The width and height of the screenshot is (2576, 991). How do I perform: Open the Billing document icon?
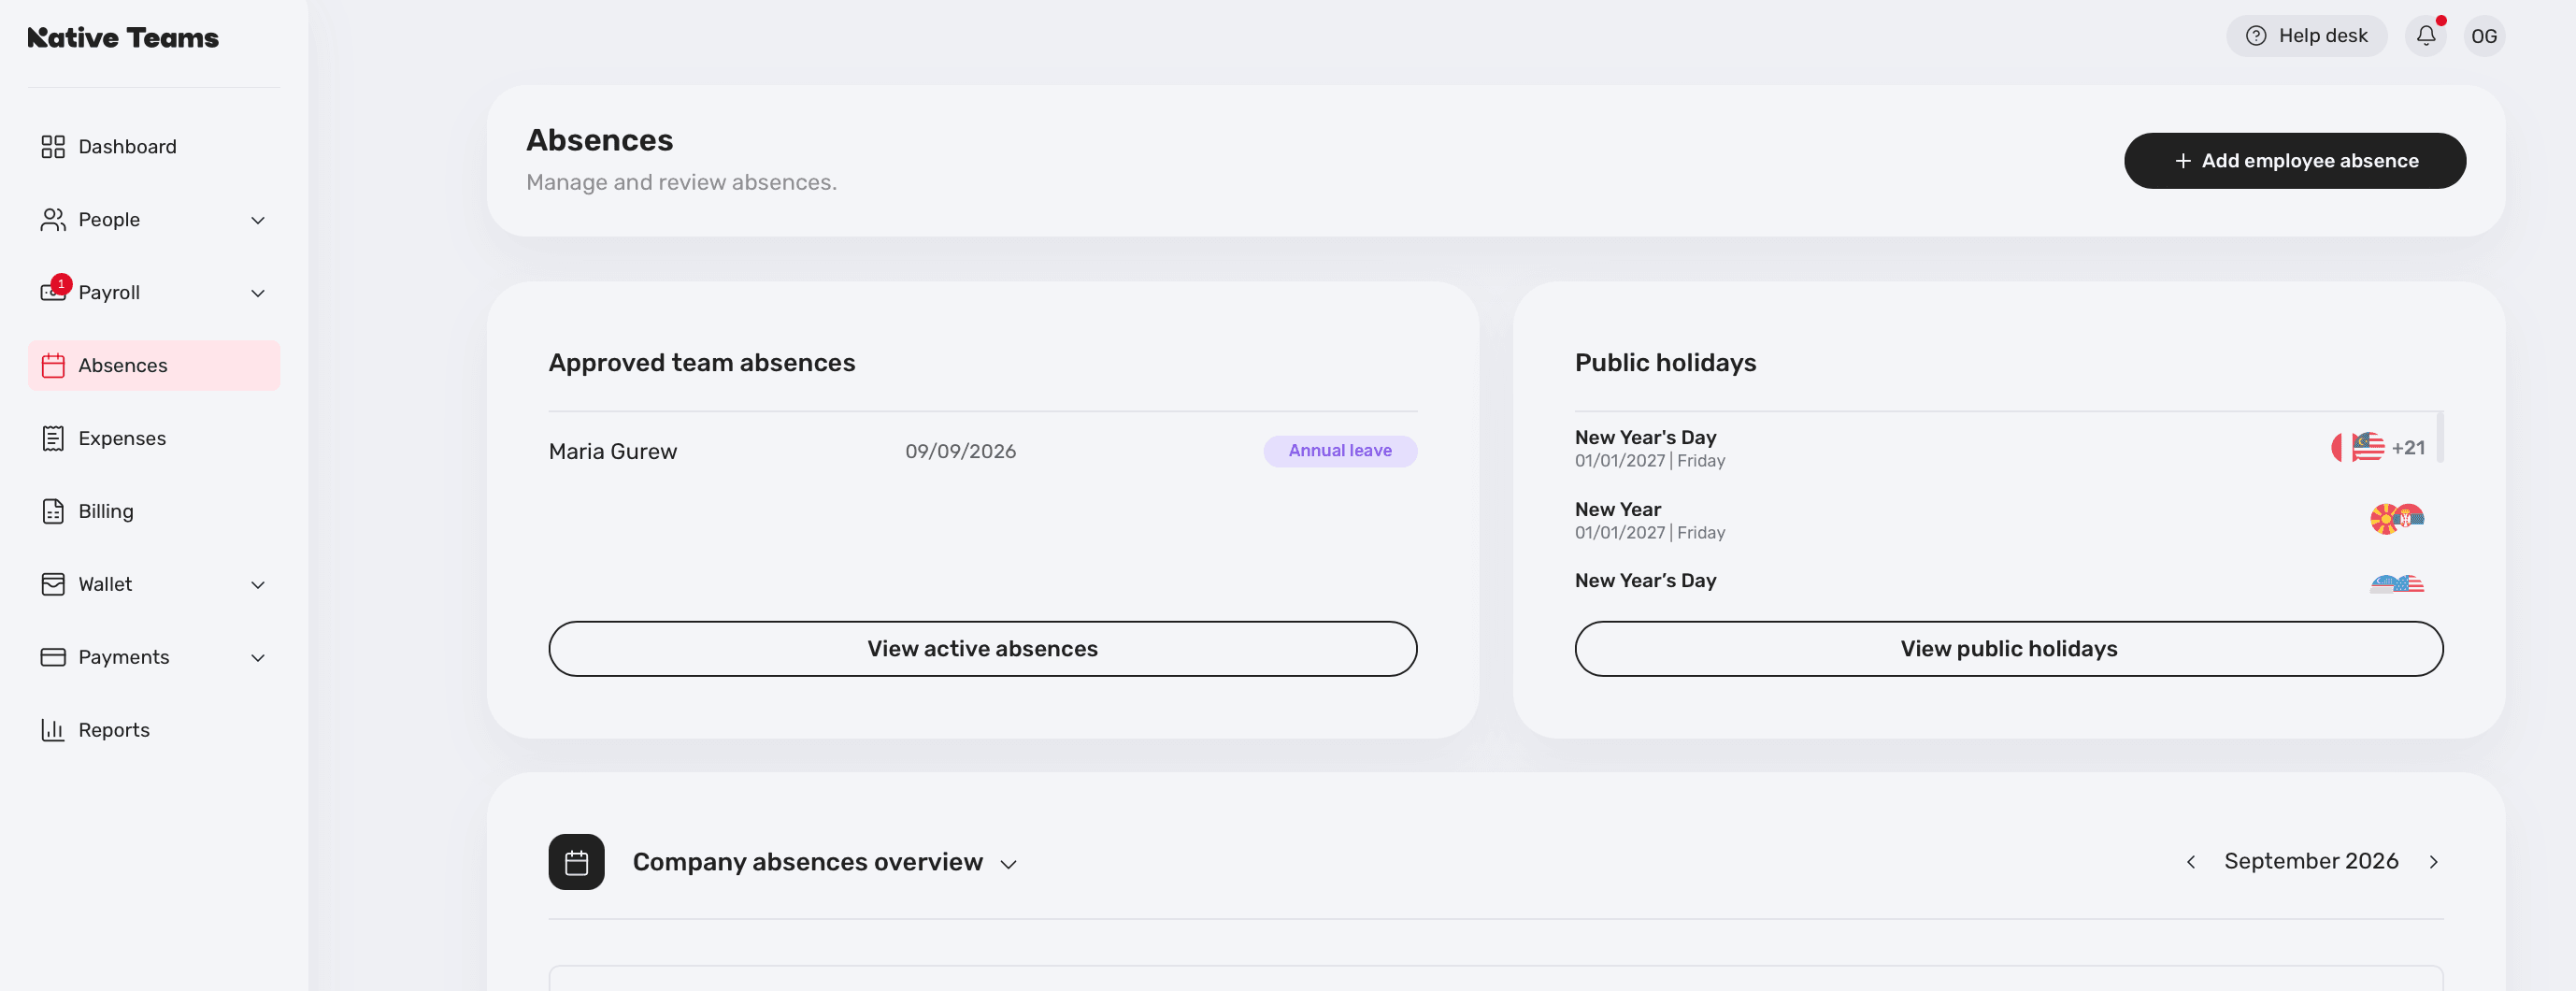point(53,512)
